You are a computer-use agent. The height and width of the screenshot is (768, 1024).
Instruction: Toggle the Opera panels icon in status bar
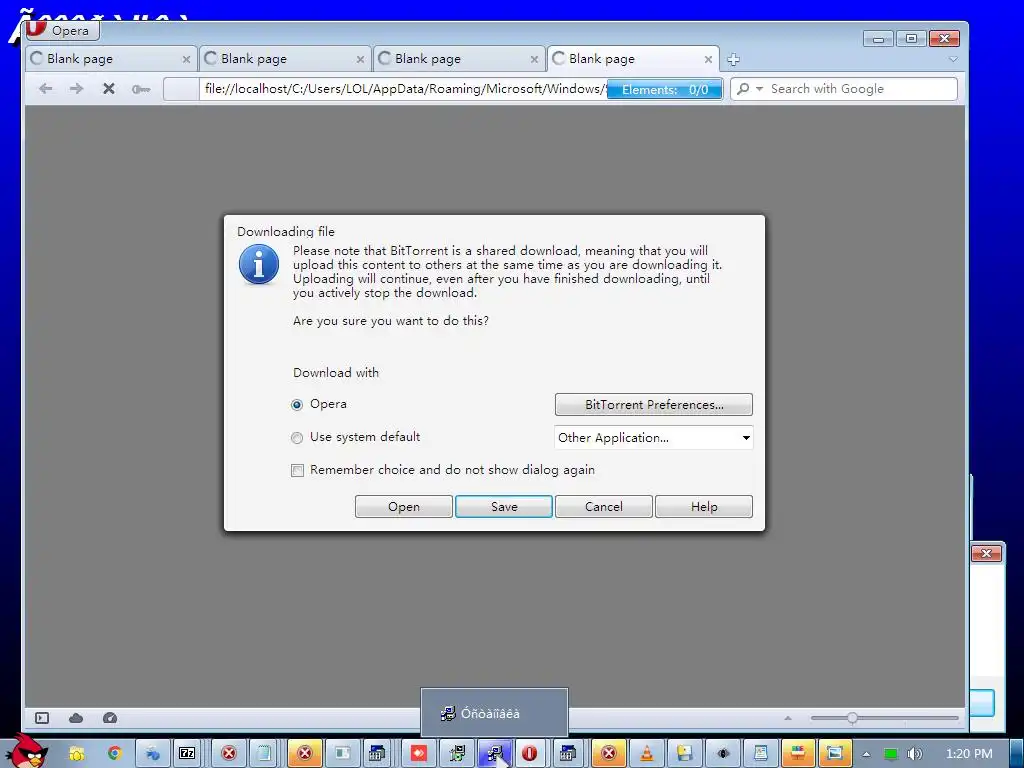42,718
